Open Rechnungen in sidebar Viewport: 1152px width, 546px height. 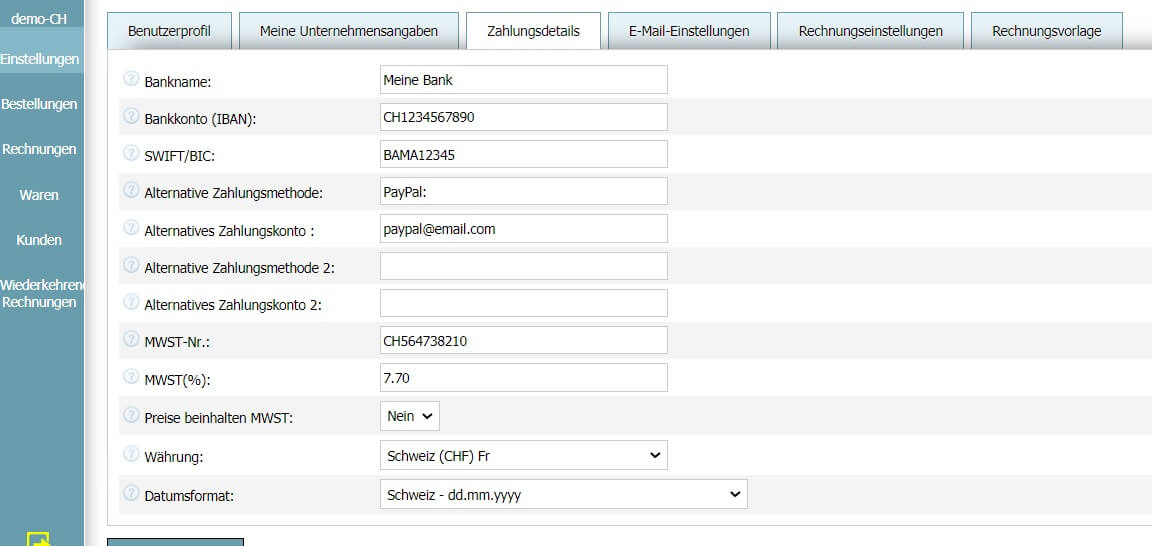point(40,149)
